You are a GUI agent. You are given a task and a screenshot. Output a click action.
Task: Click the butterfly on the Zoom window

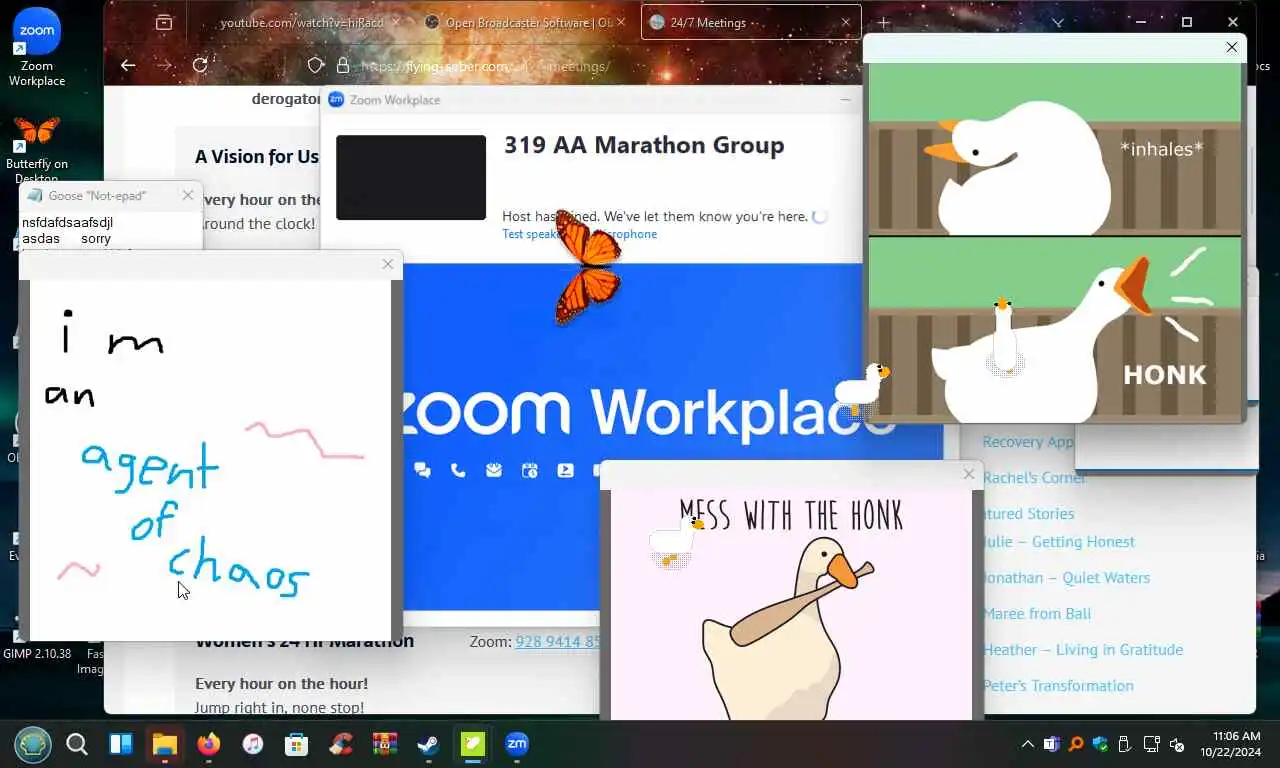click(x=588, y=267)
